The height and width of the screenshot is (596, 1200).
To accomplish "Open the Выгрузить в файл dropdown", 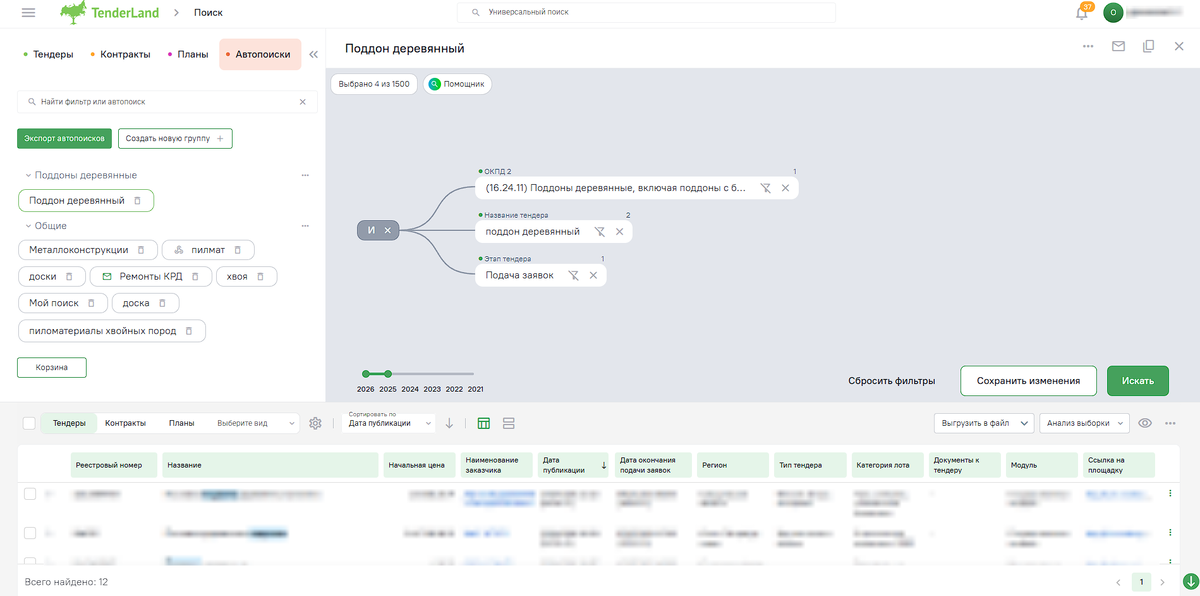I will pyautogui.click(x=984, y=423).
